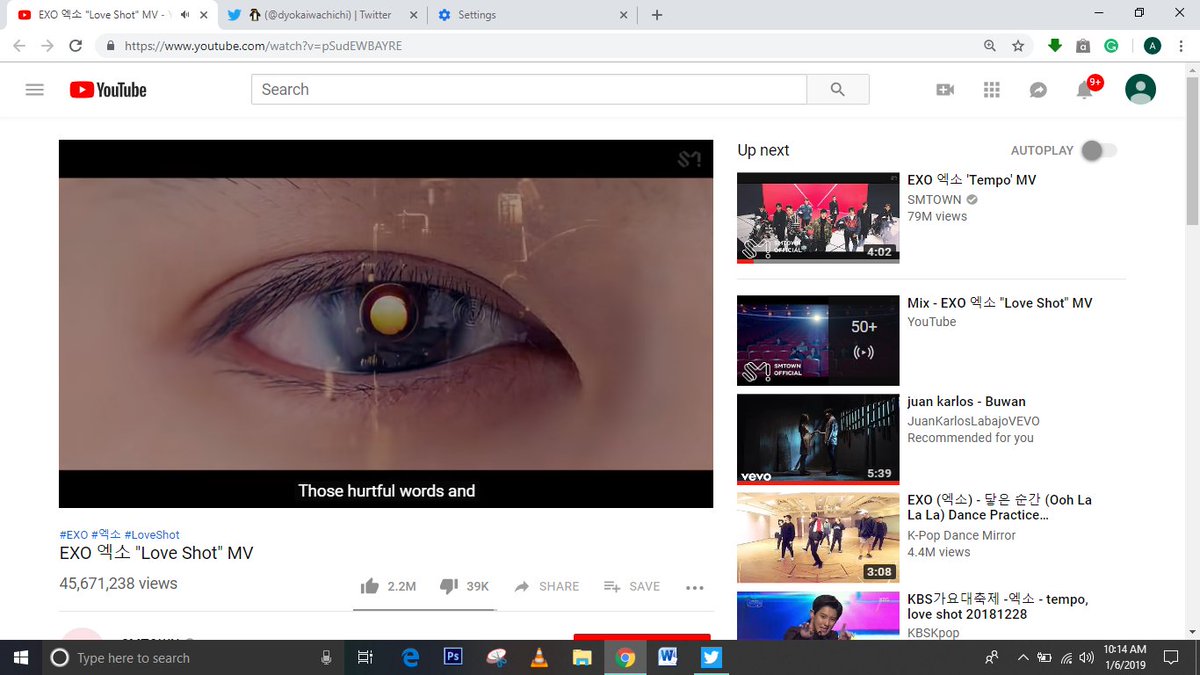Open the #EXO hashtag link
Viewport: 1200px width, 675px height.
(x=73, y=535)
